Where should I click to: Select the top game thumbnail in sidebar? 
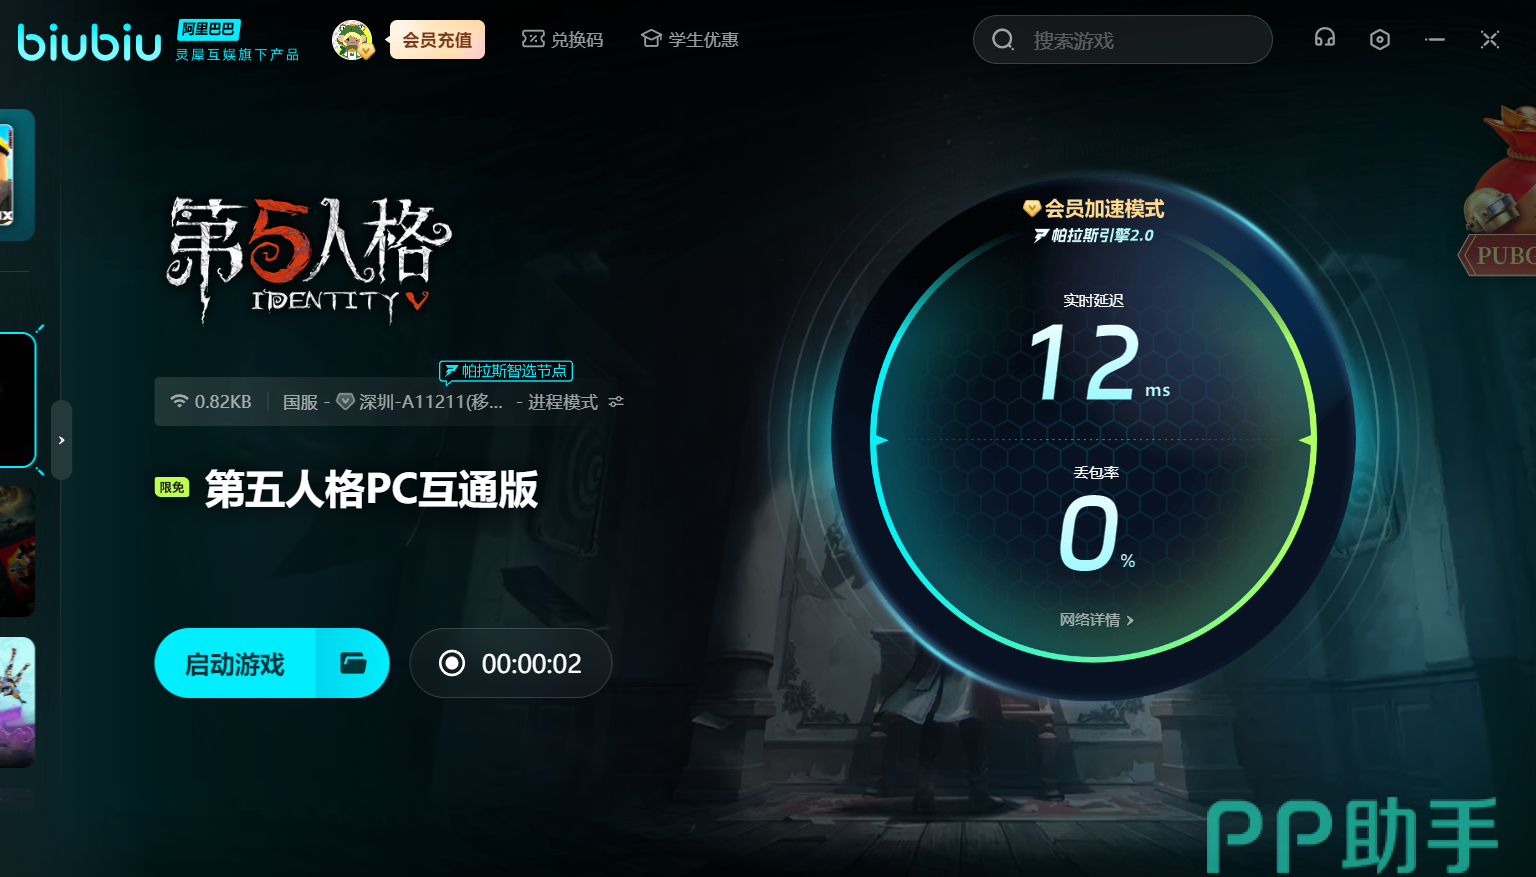pyautogui.click(x=17, y=175)
